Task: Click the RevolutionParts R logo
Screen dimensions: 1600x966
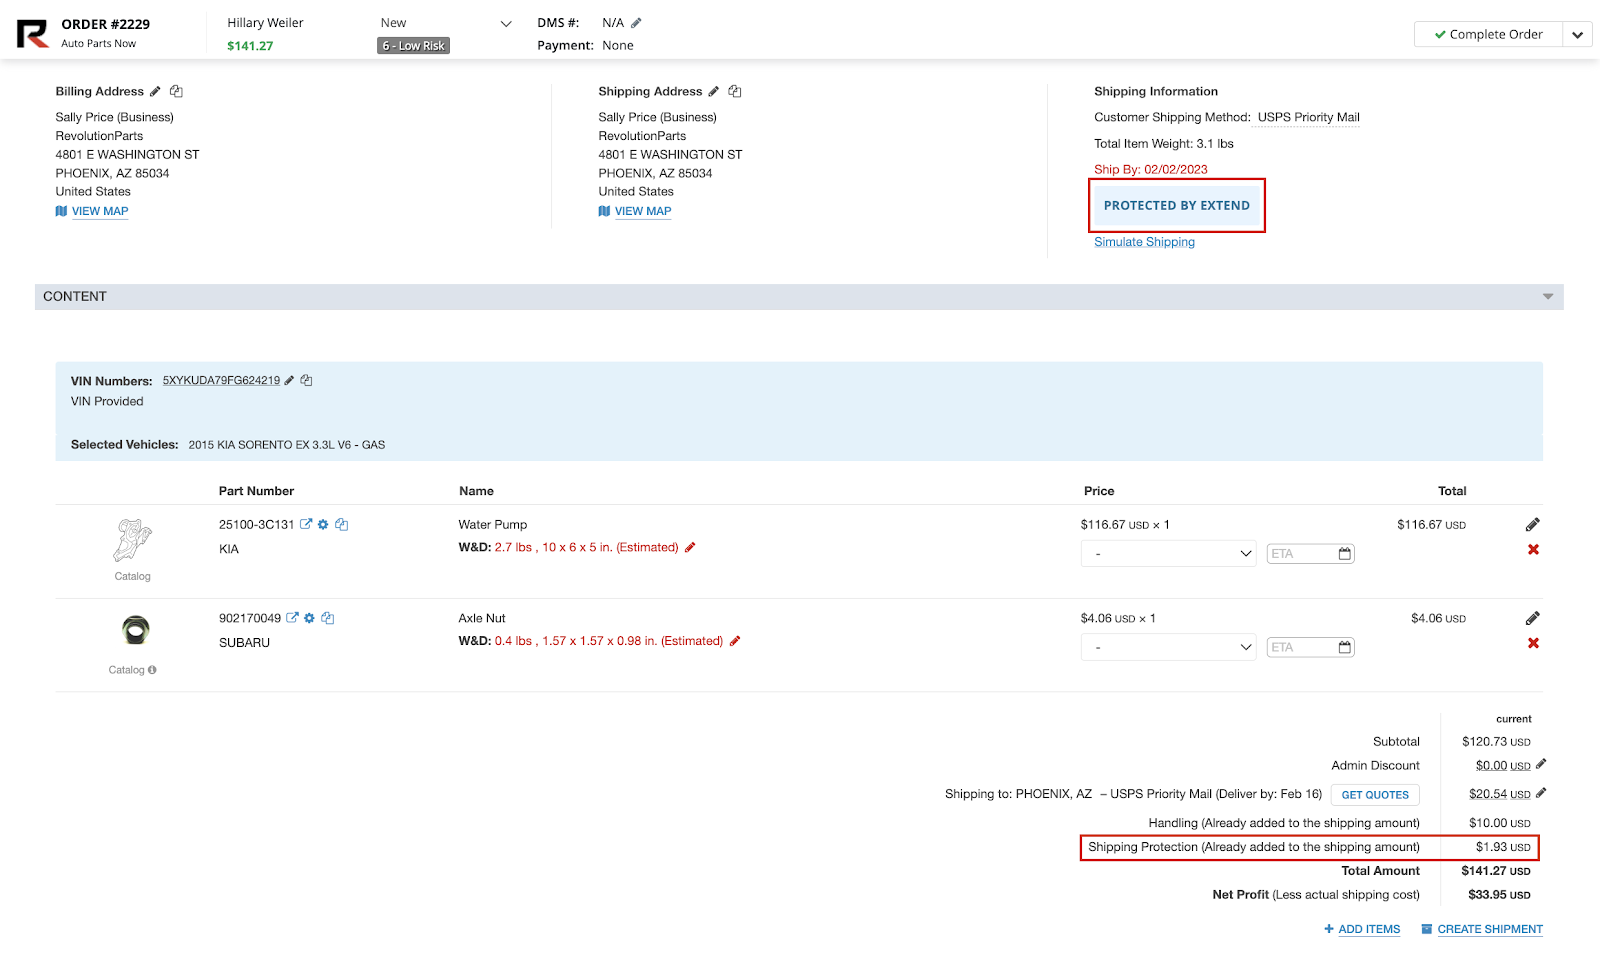Action: (32, 34)
